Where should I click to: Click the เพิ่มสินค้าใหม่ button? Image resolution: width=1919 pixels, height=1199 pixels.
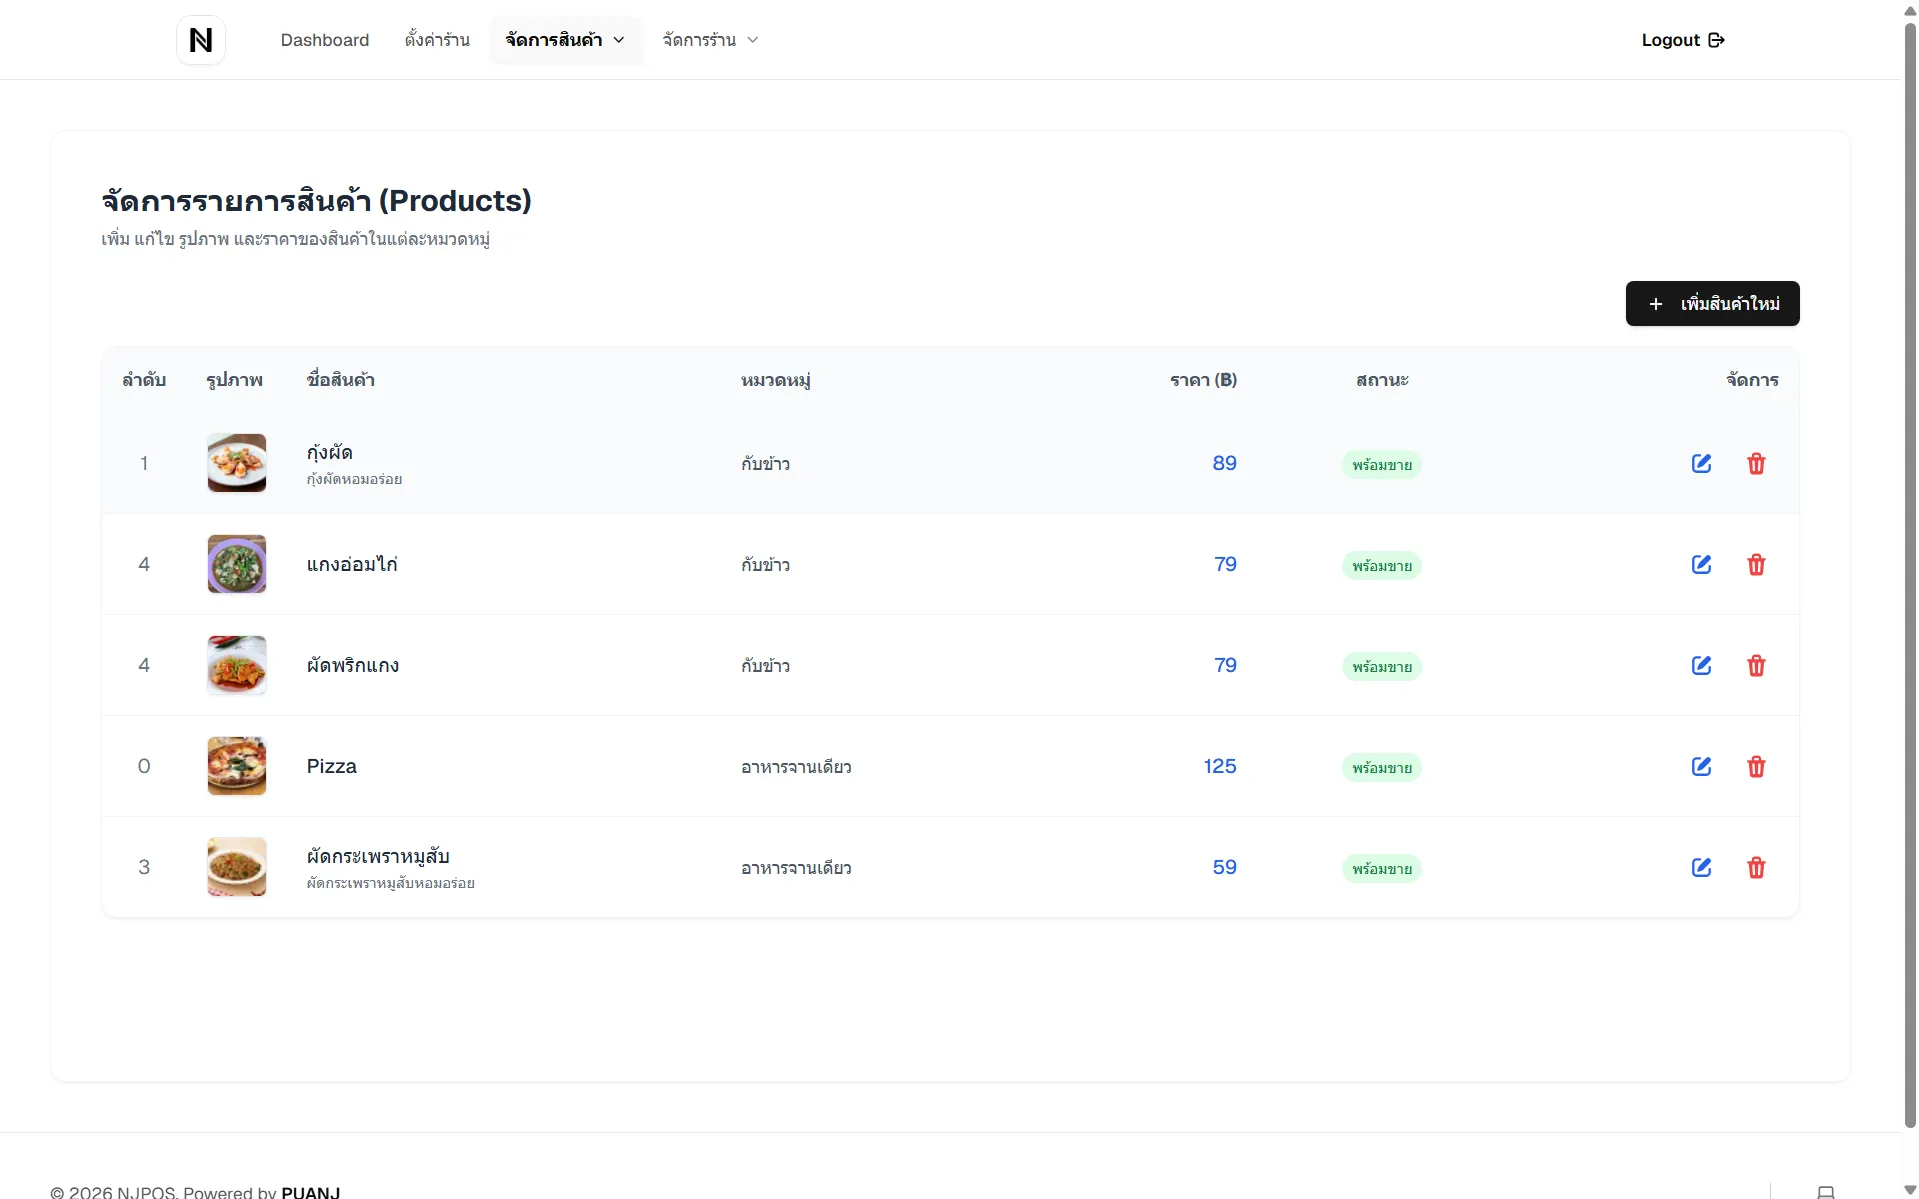pos(1712,304)
